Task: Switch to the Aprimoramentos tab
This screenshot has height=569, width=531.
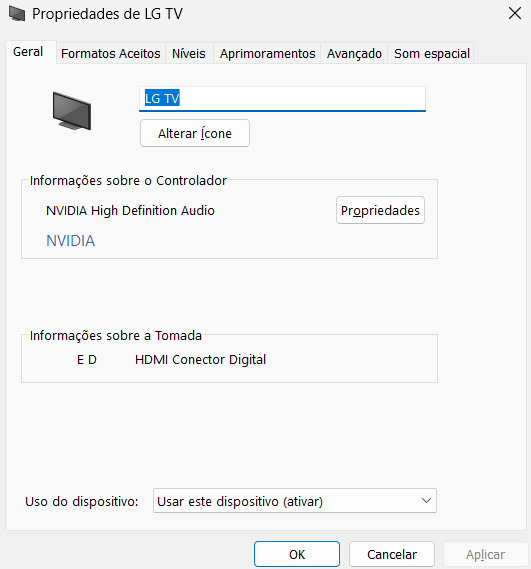Action: 267,53
